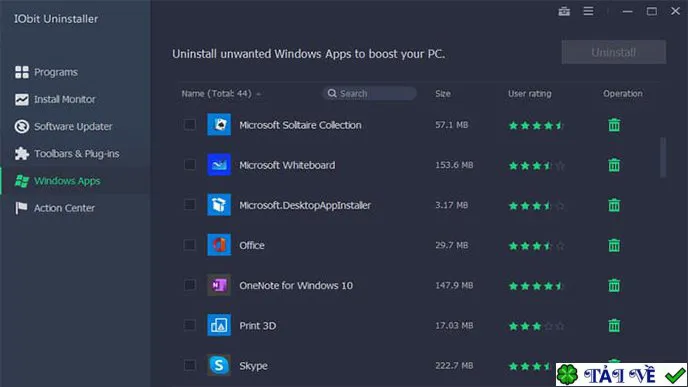The height and width of the screenshot is (387, 688).
Task: Select OneNote for Windows 10 name
Action: coord(296,286)
